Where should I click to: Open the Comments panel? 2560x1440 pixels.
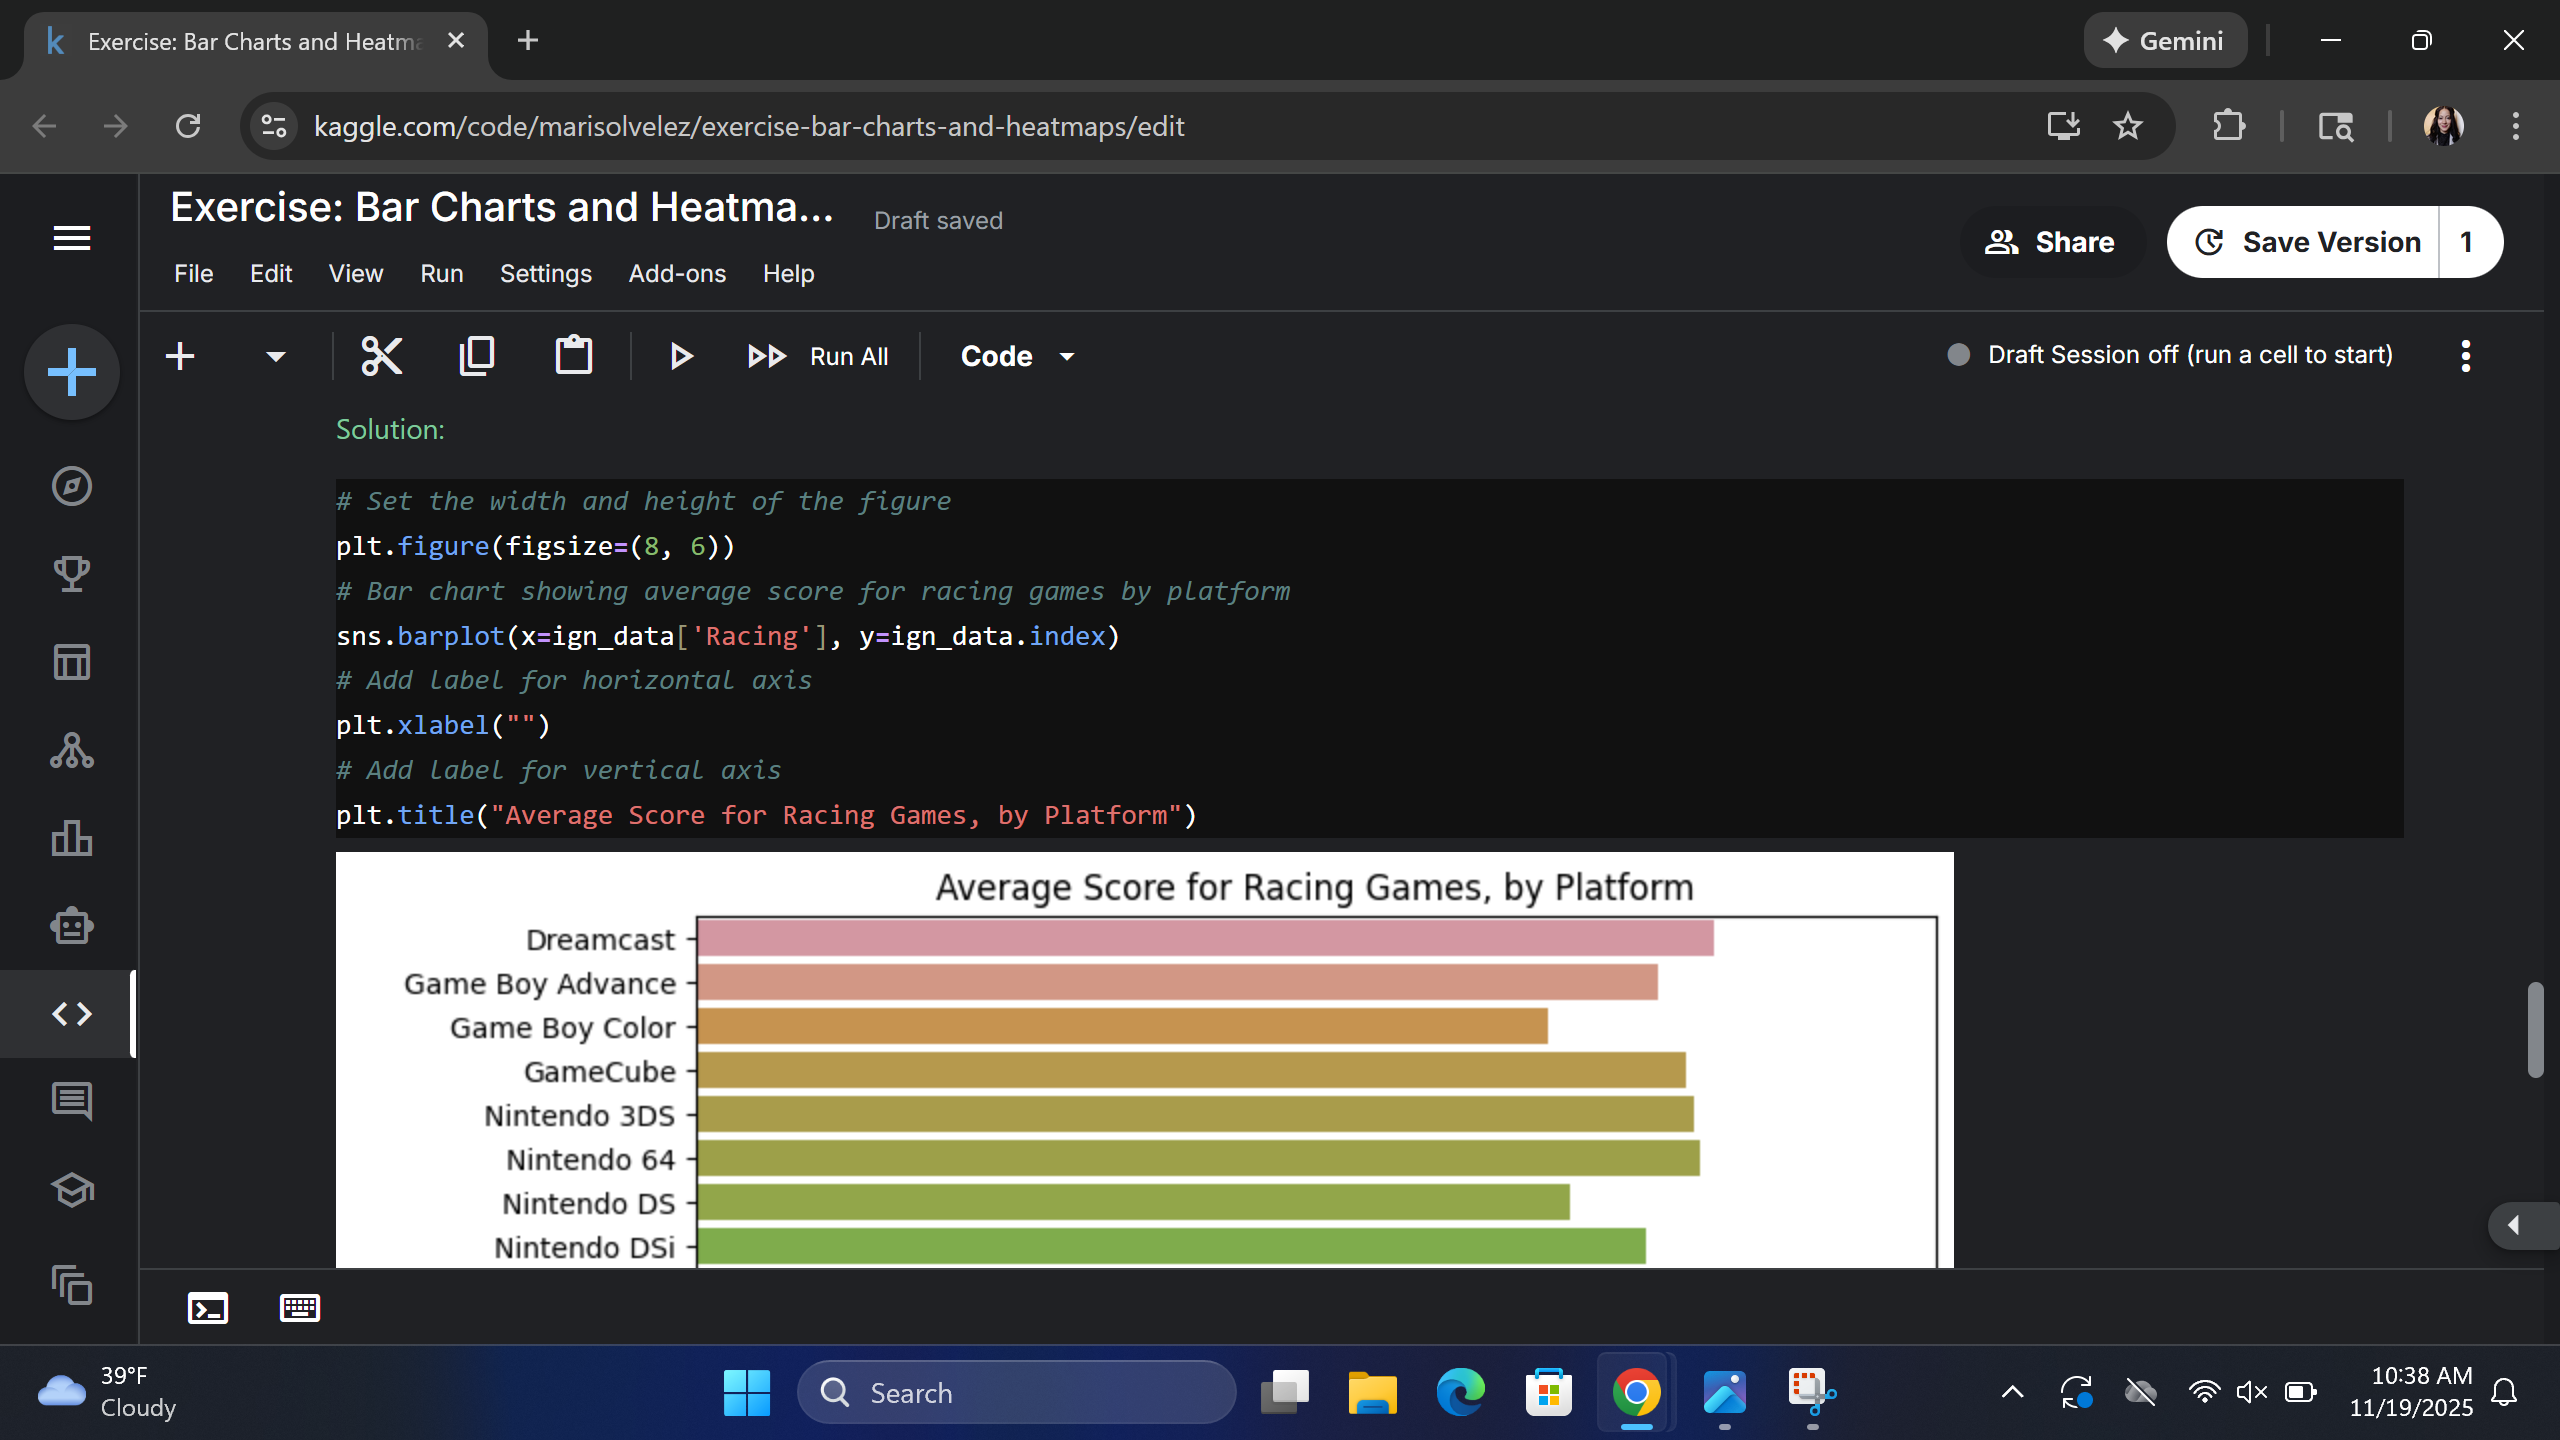click(x=71, y=1101)
